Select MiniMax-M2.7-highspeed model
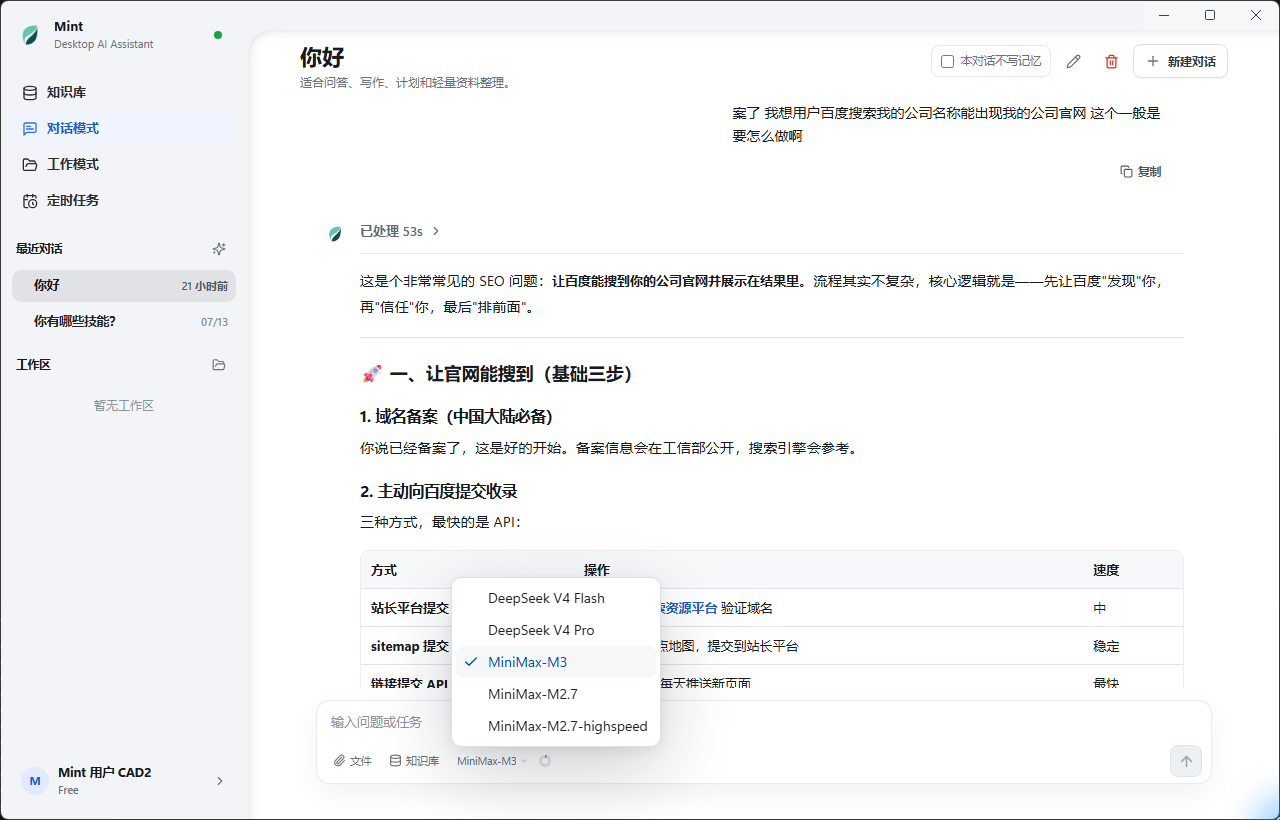The image size is (1280, 820). tap(556, 726)
